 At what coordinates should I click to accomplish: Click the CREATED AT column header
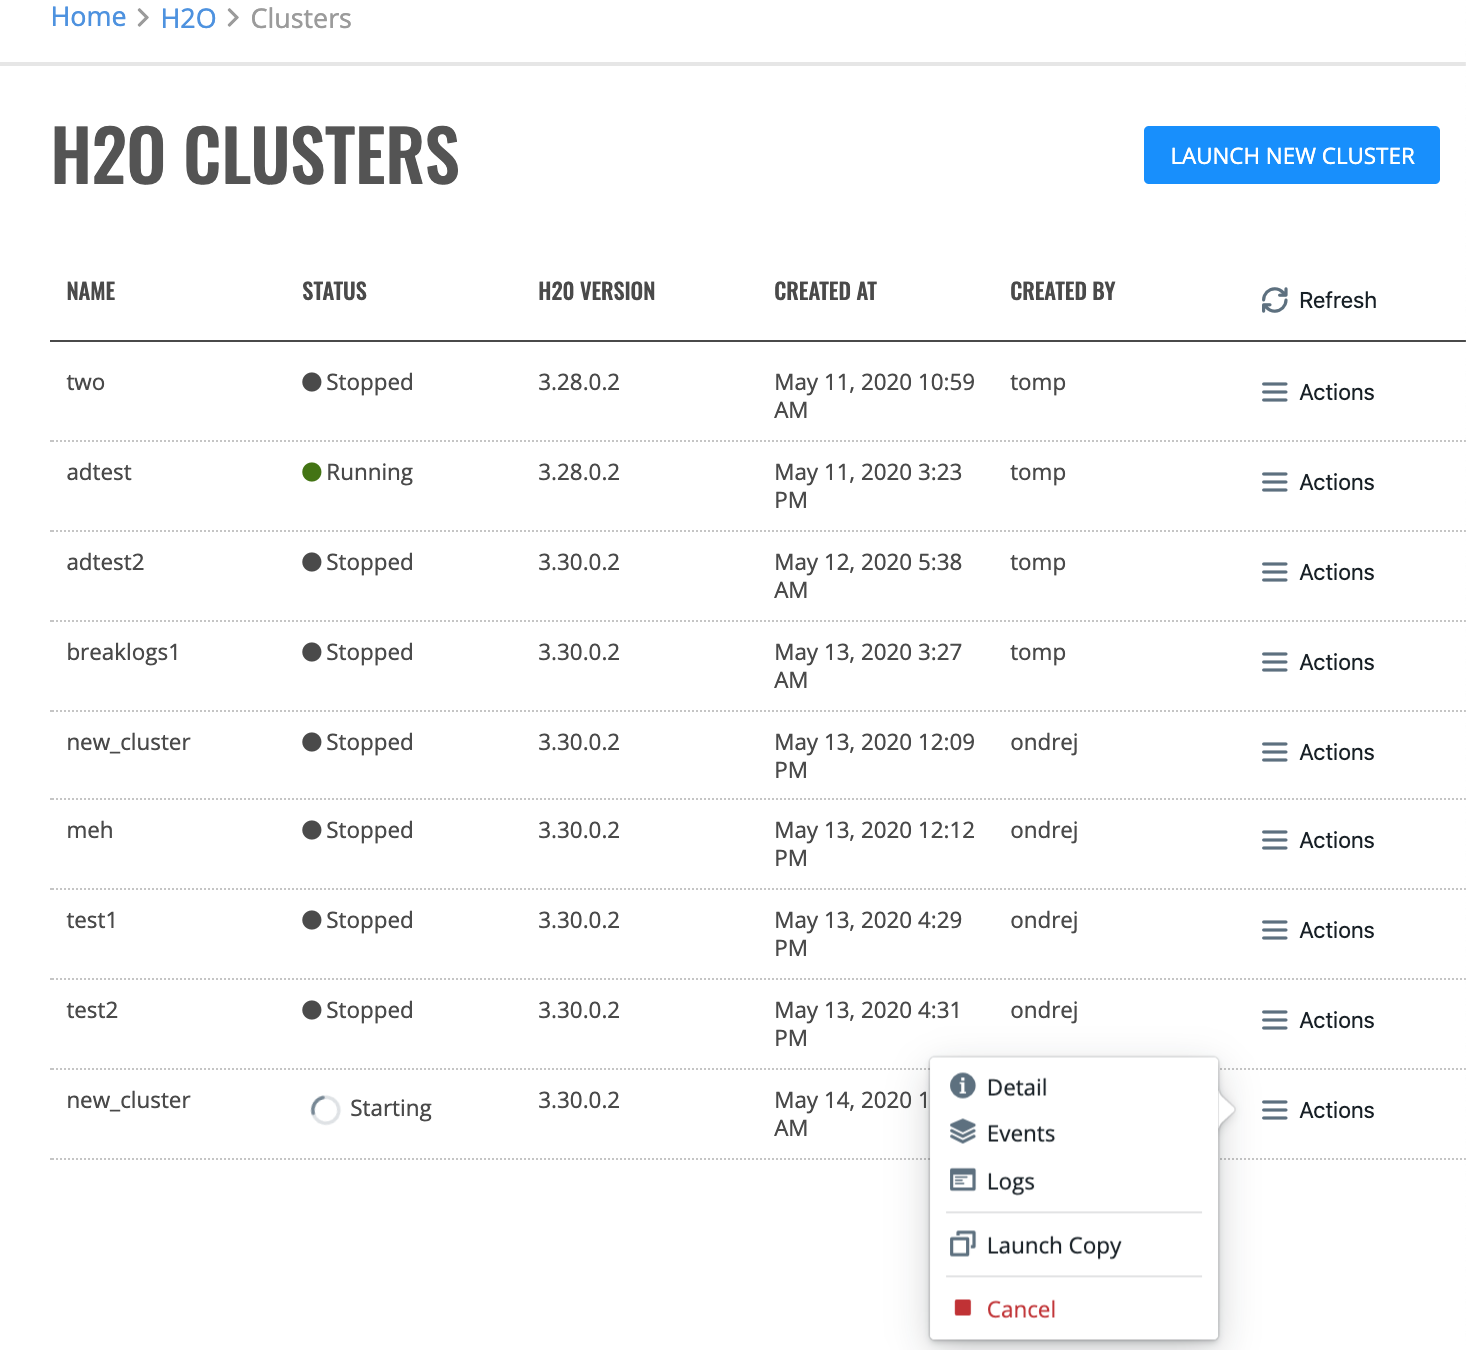(825, 291)
